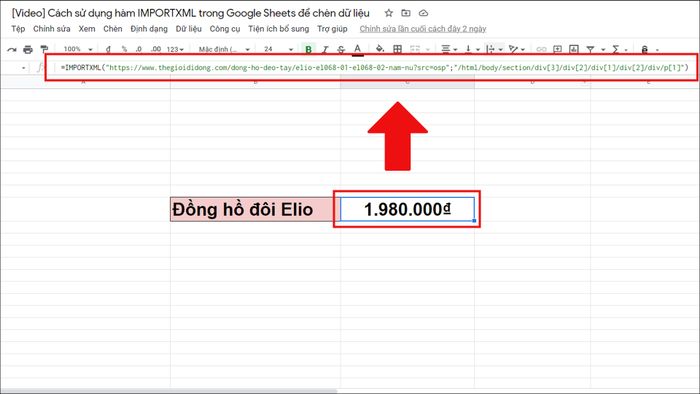Open the font size 24 dropdown
This screenshot has height=394, width=700.
[x=279, y=49]
